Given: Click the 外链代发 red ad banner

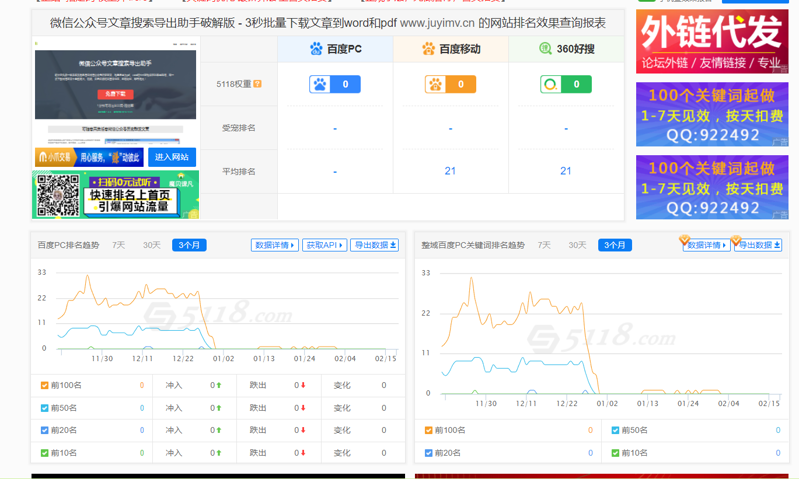Looking at the screenshot, I should coord(712,42).
